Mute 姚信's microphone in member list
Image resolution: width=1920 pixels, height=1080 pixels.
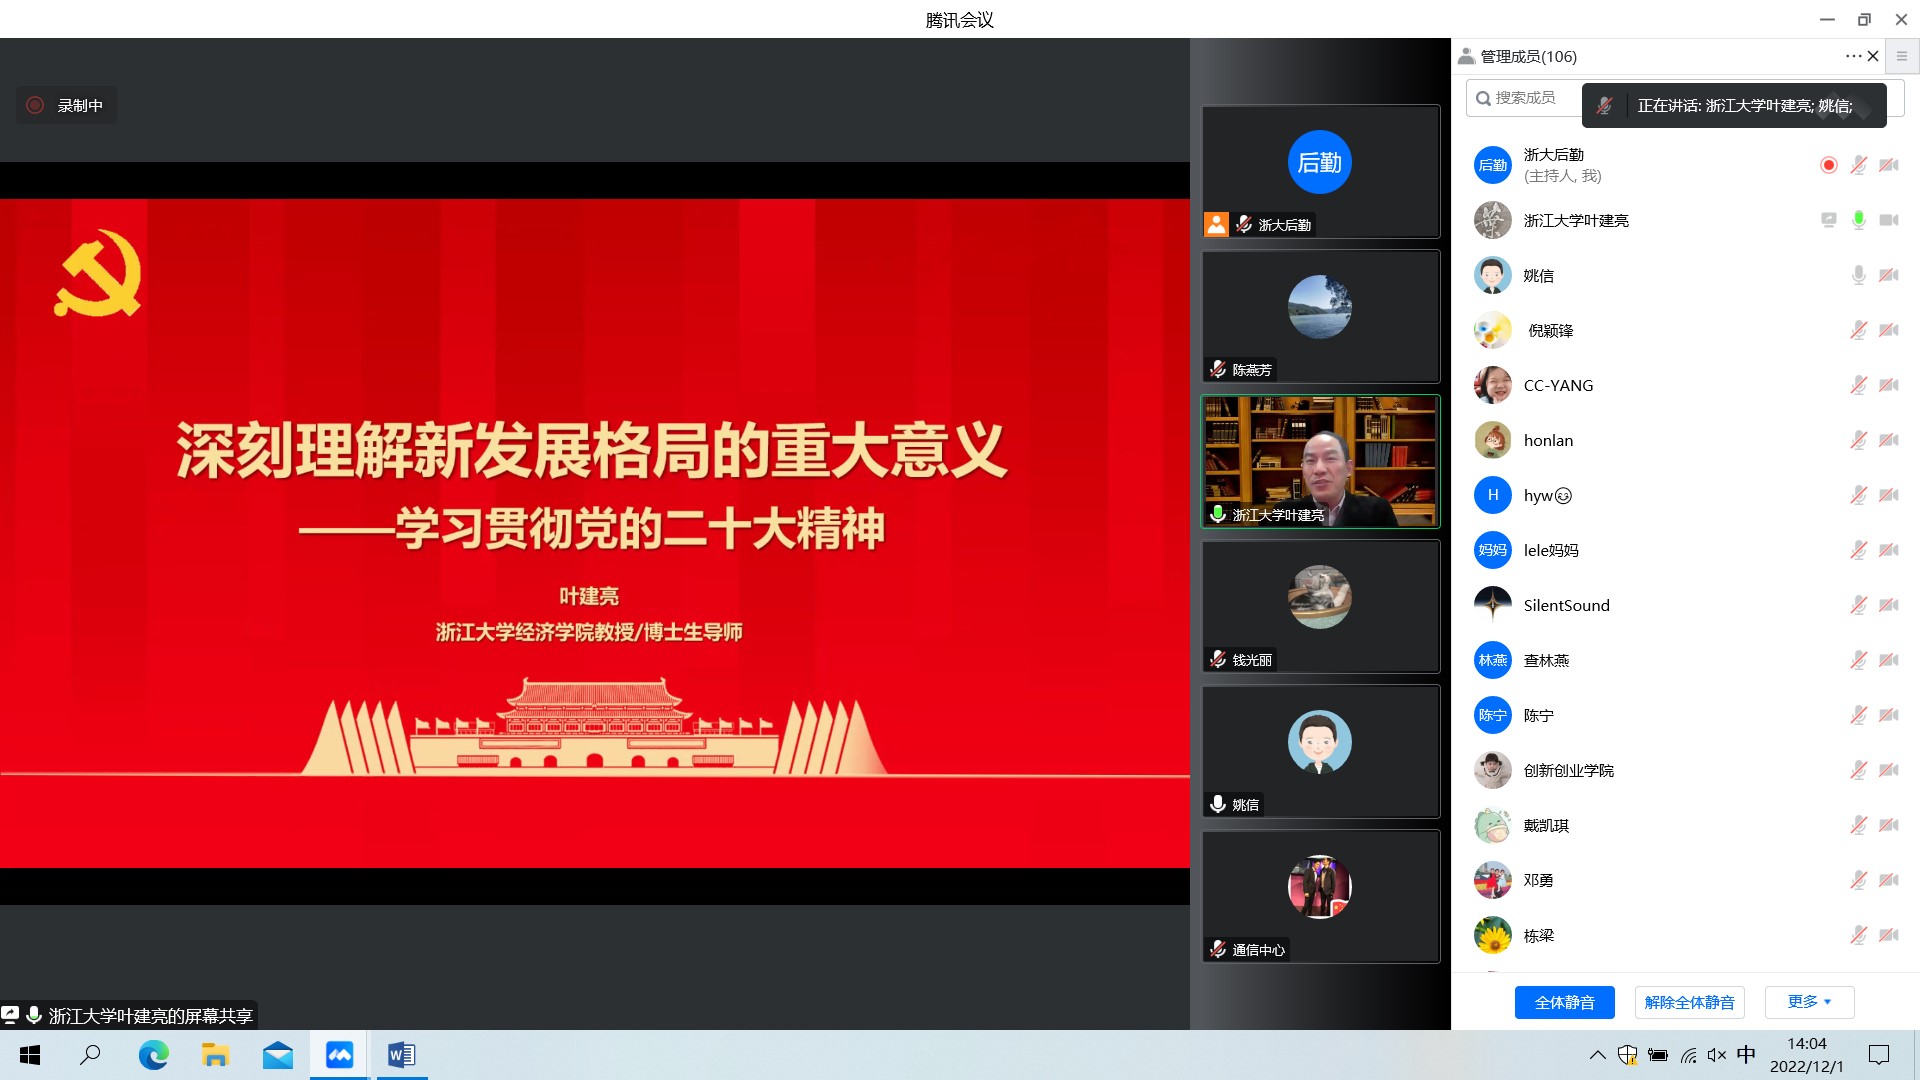tap(1858, 275)
